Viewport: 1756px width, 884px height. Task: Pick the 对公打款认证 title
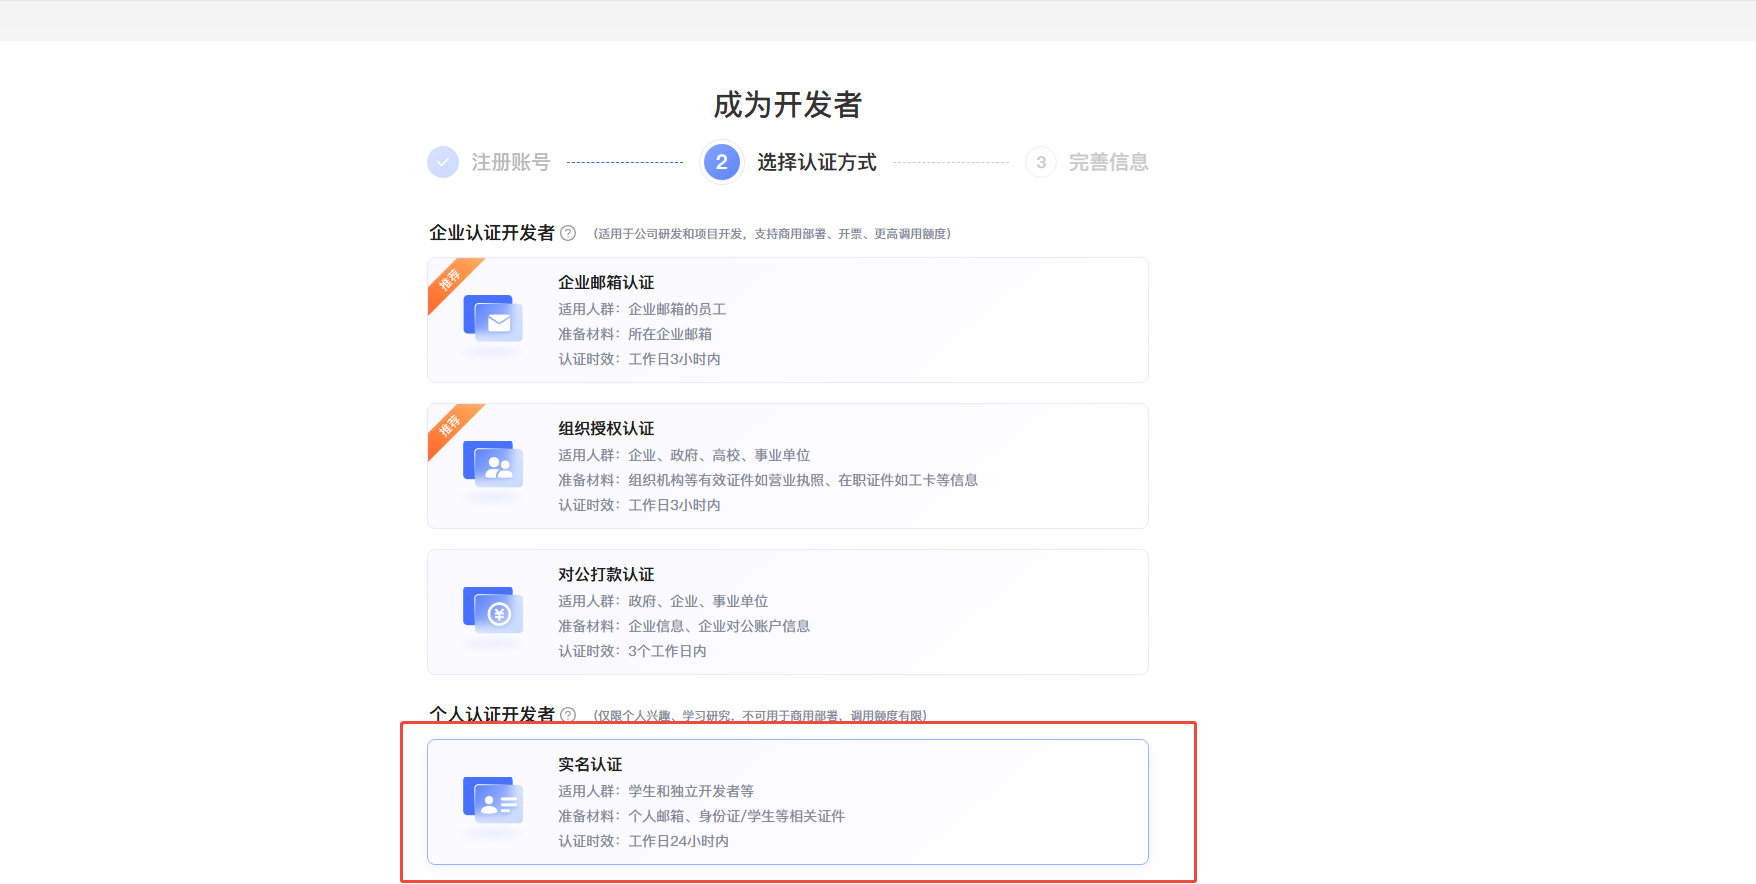[x=606, y=575]
